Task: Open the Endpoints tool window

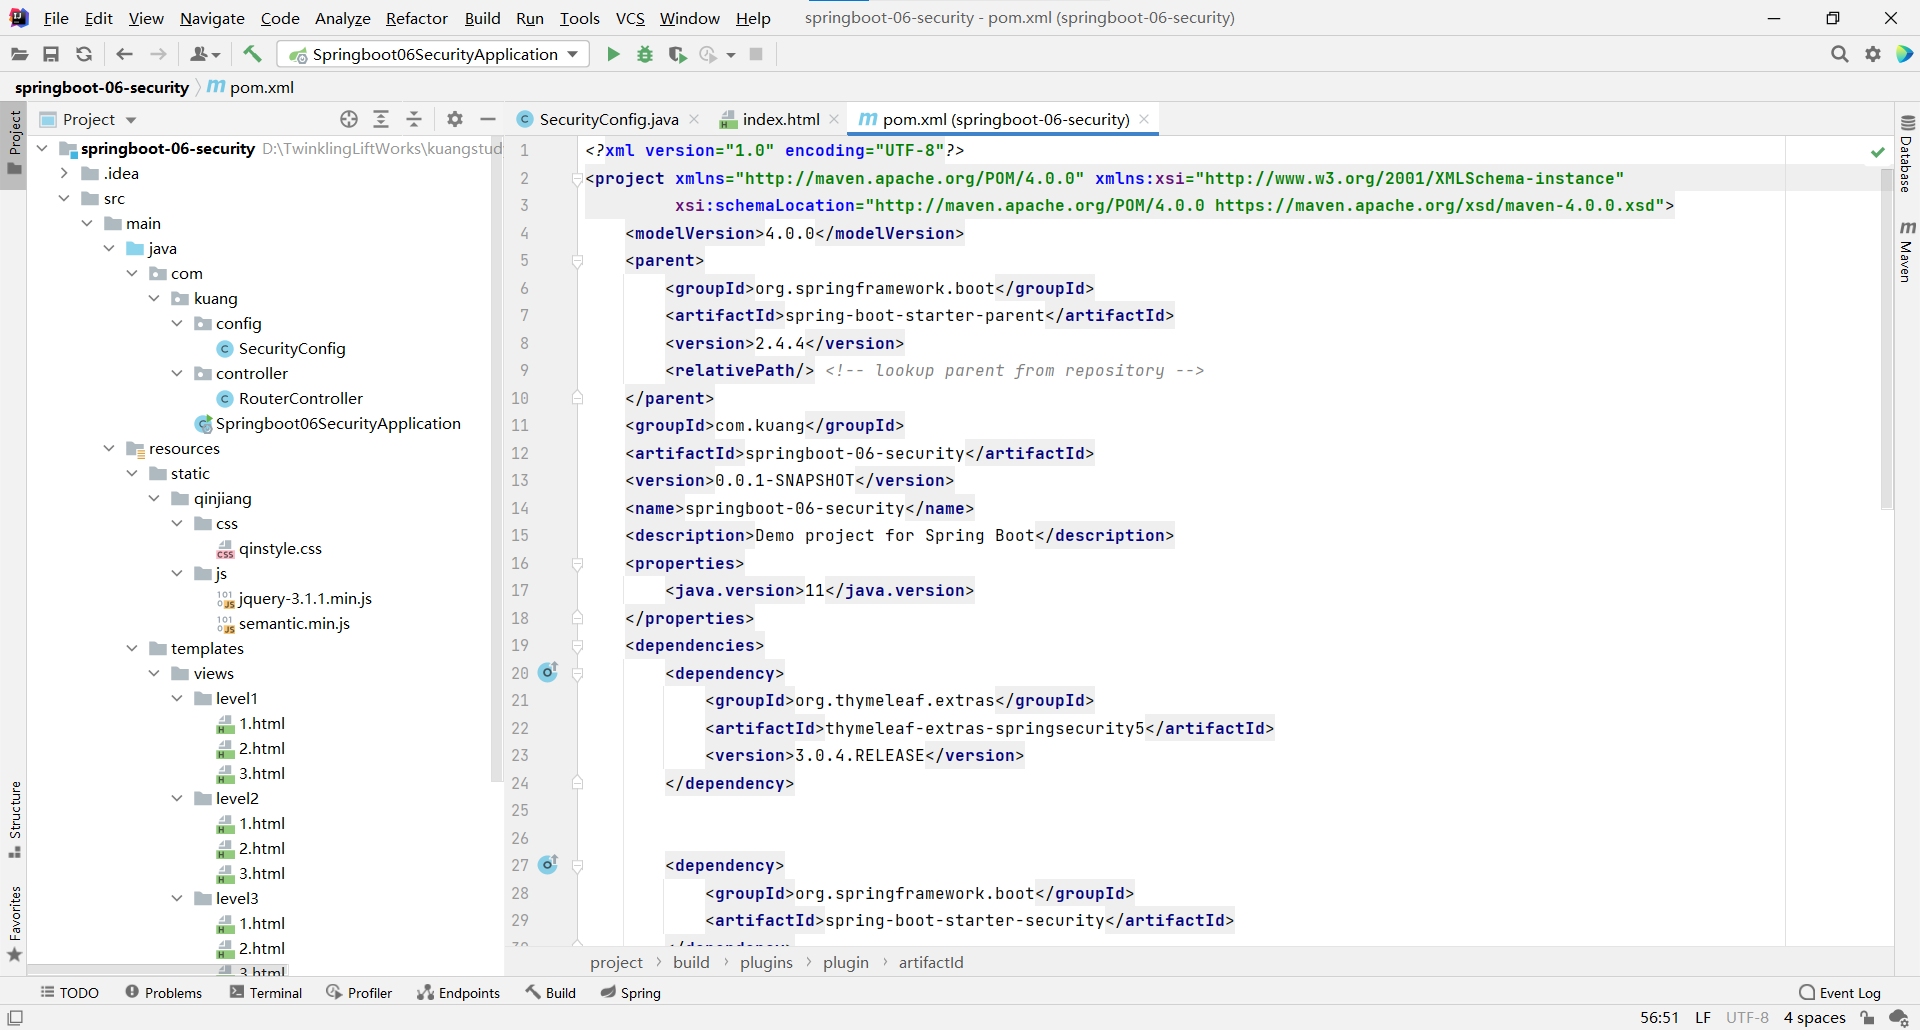Action: [x=459, y=992]
